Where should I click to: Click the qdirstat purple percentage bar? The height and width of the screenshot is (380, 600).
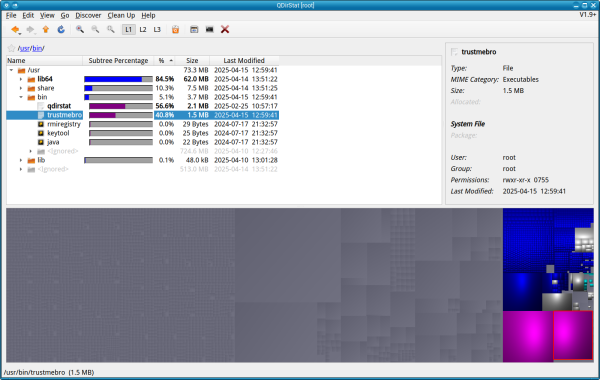tap(121, 106)
